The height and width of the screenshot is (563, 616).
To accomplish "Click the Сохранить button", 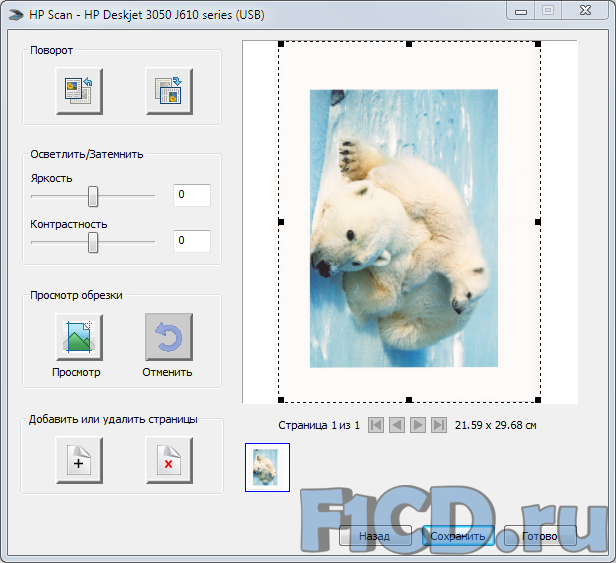I will click(458, 535).
